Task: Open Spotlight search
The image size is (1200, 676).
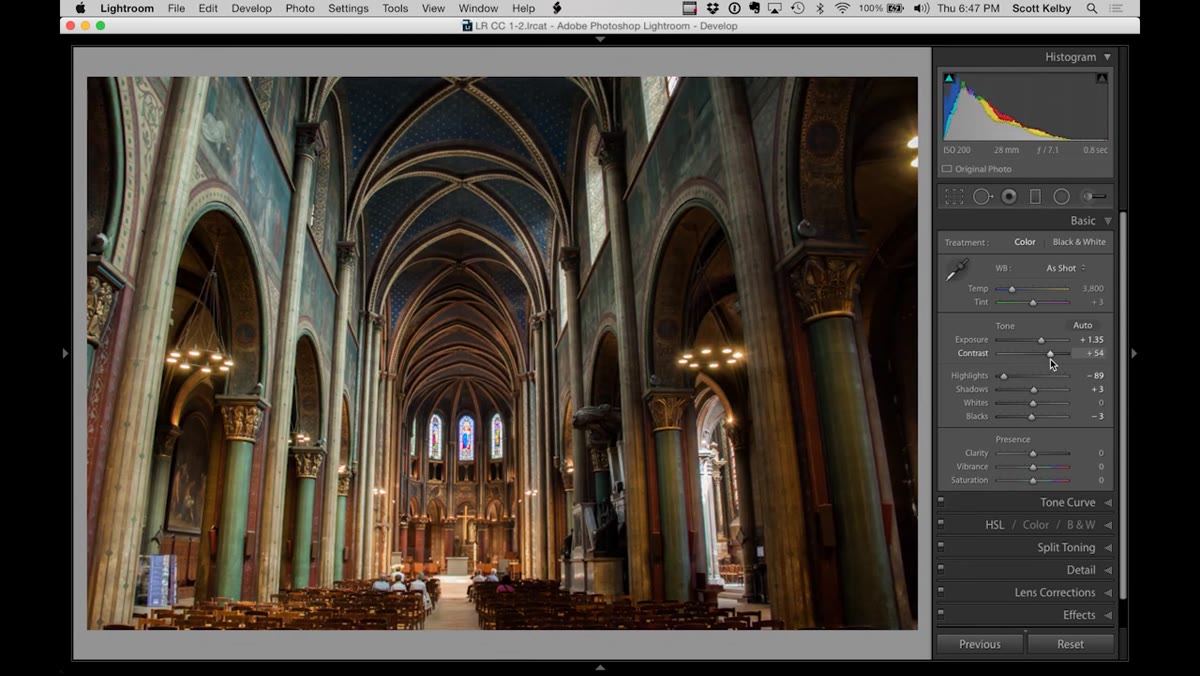Action: click(x=1092, y=8)
